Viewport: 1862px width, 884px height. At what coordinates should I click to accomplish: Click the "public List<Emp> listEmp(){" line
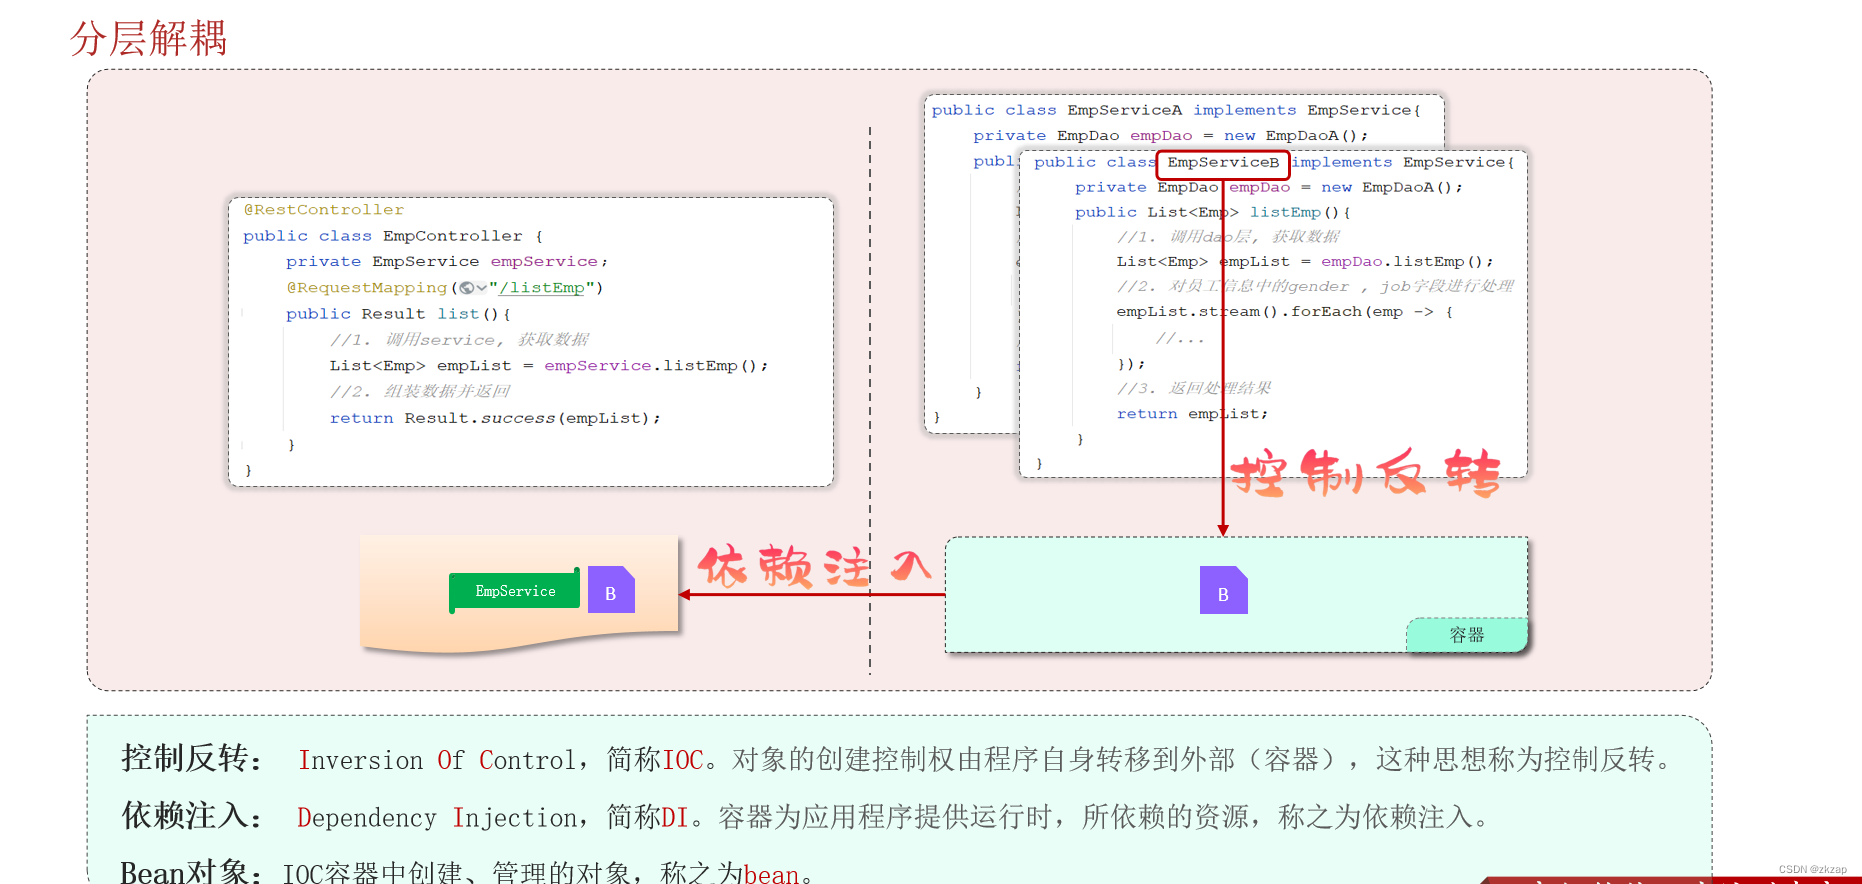(1213, 213)
